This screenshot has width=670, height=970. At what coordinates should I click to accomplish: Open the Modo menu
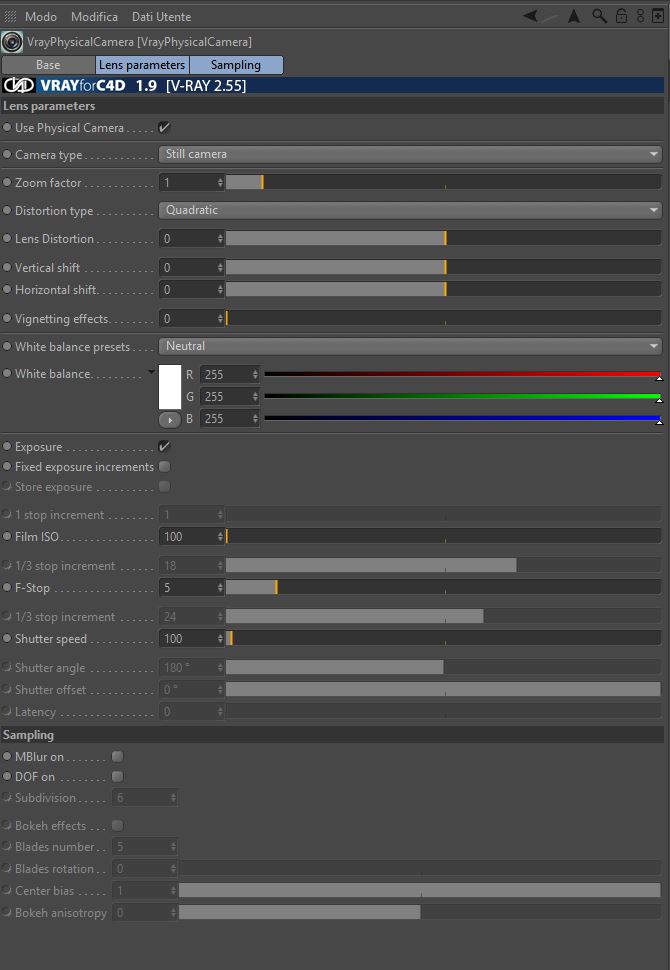click(41, 17)
